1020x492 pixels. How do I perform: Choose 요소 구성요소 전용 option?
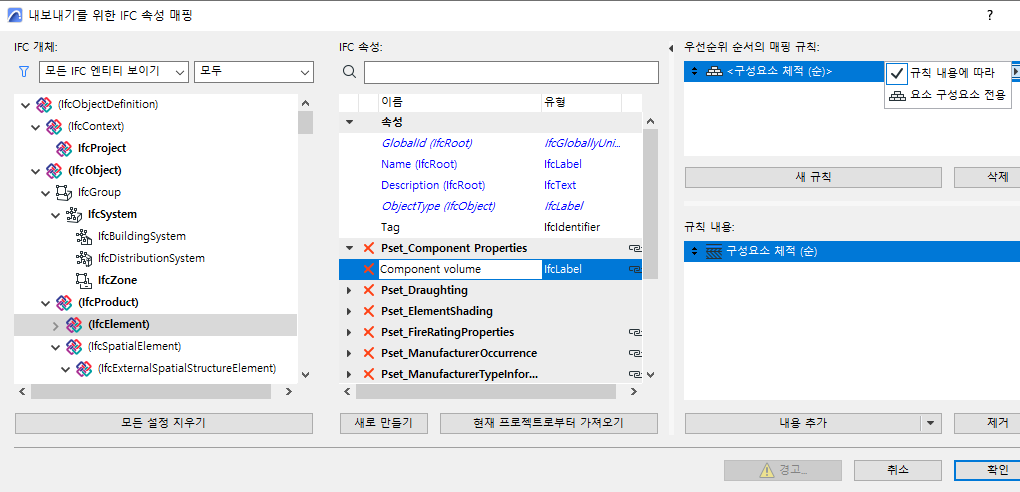(947, 95)
